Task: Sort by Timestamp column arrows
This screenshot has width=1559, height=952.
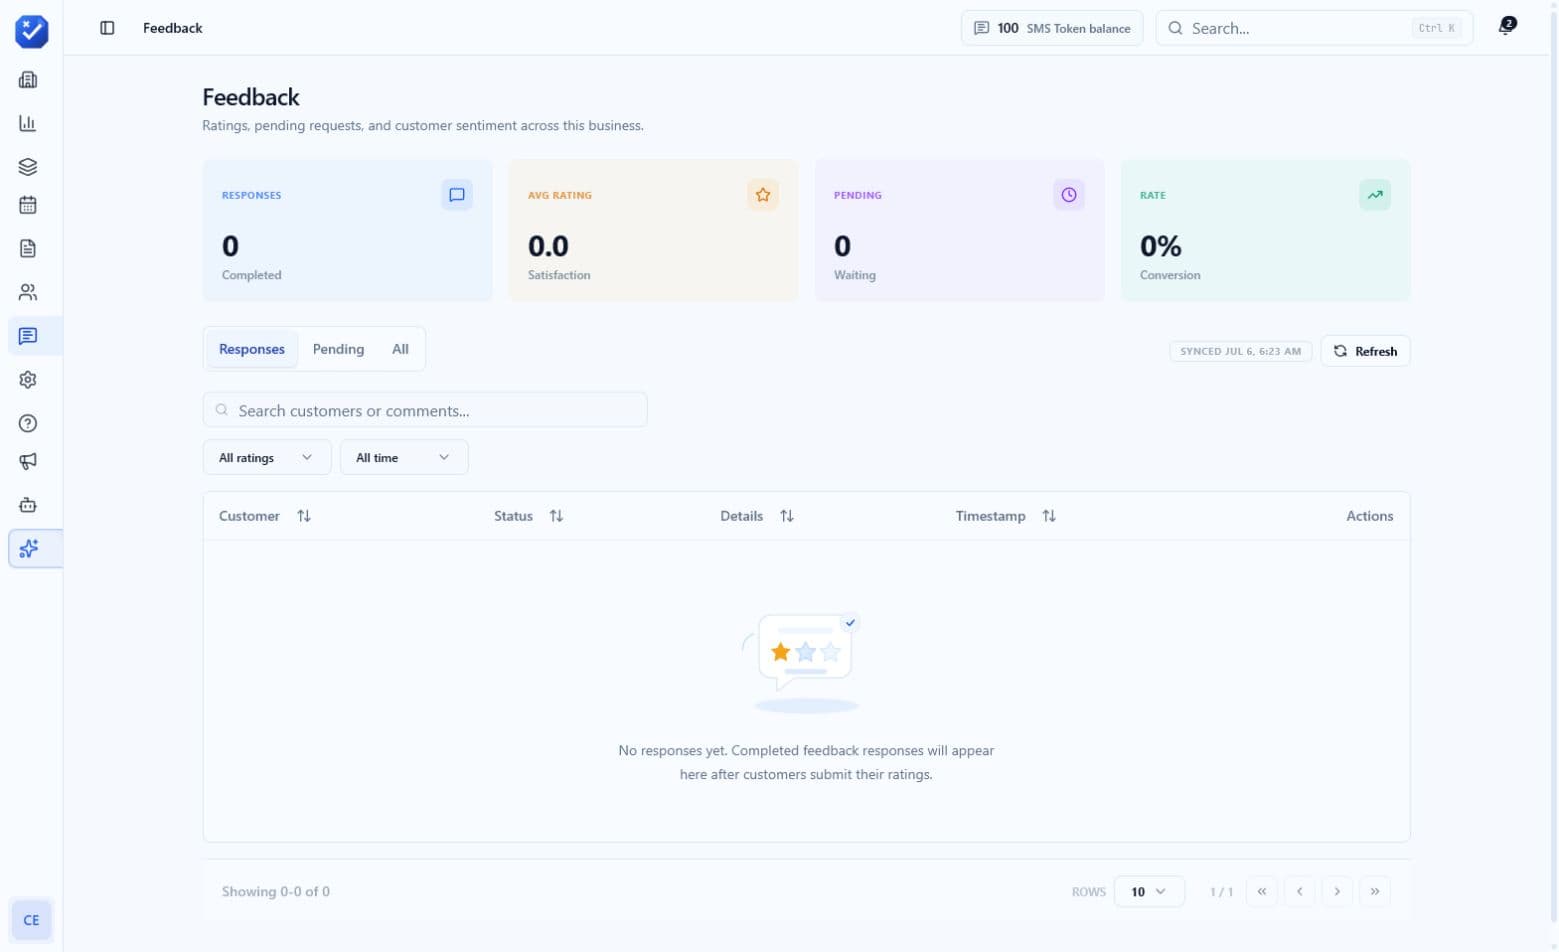Action: [1049, 516]
